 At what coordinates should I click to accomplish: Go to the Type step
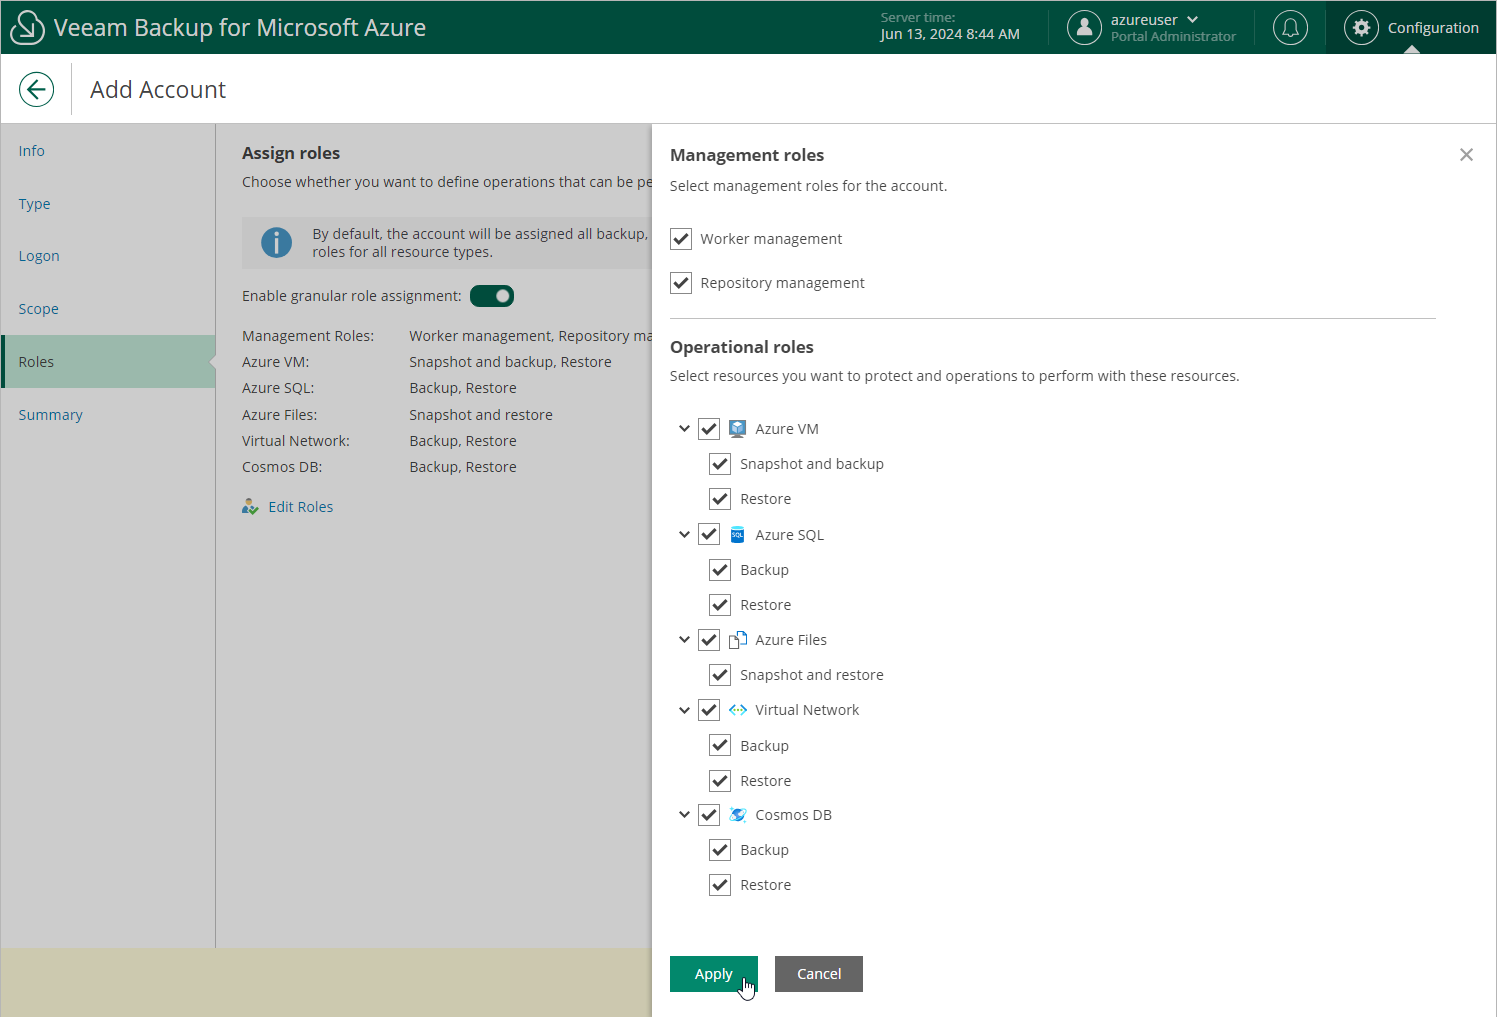108,204
